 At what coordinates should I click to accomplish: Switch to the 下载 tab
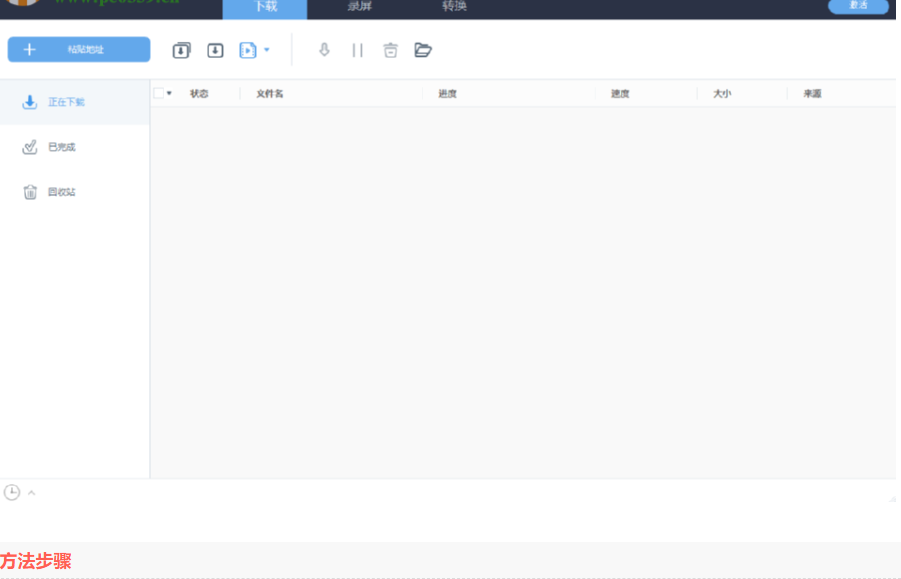coord(265,8)
